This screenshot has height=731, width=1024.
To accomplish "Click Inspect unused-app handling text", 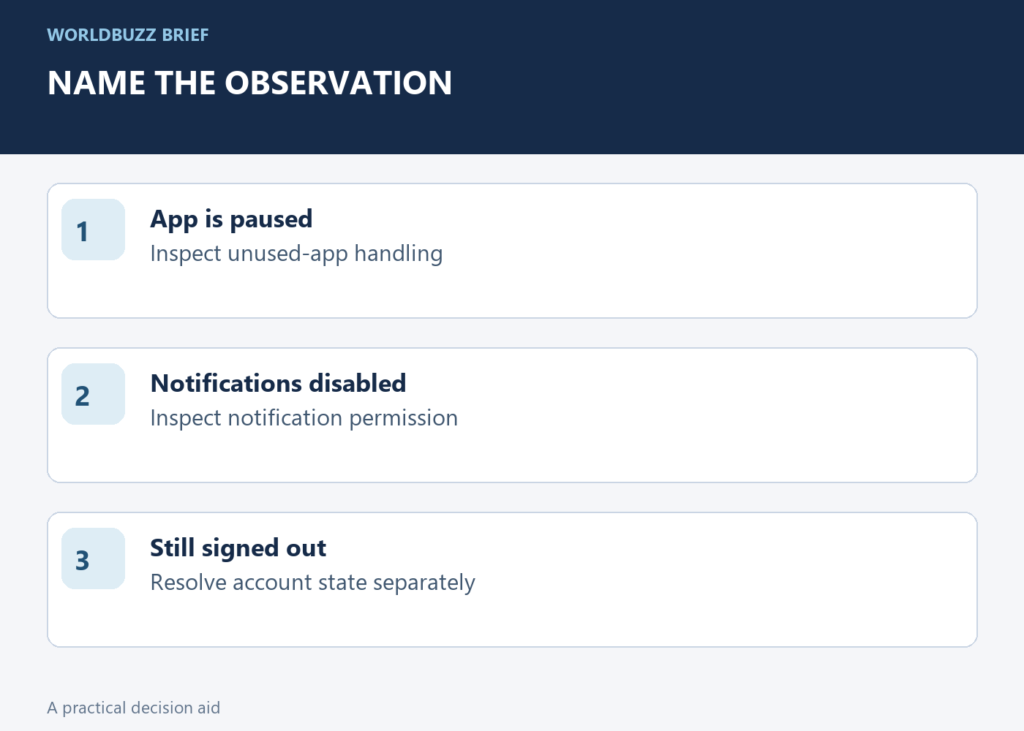I will click(296, 253).
